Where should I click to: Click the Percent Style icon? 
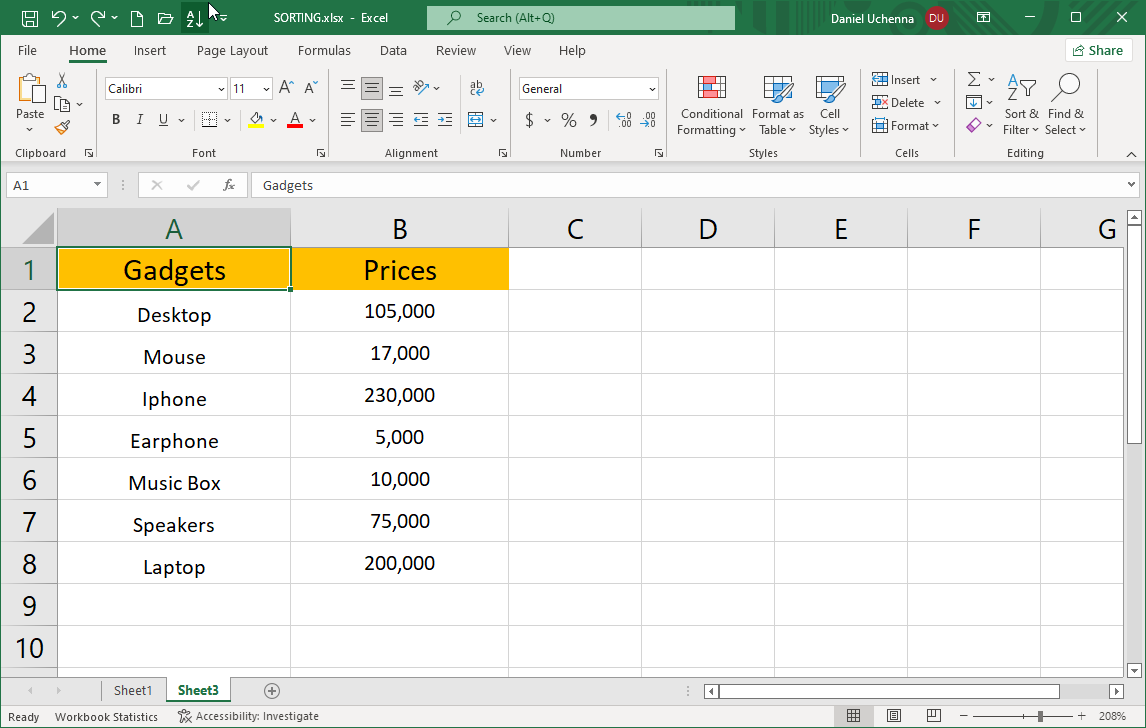pos(568,120)
